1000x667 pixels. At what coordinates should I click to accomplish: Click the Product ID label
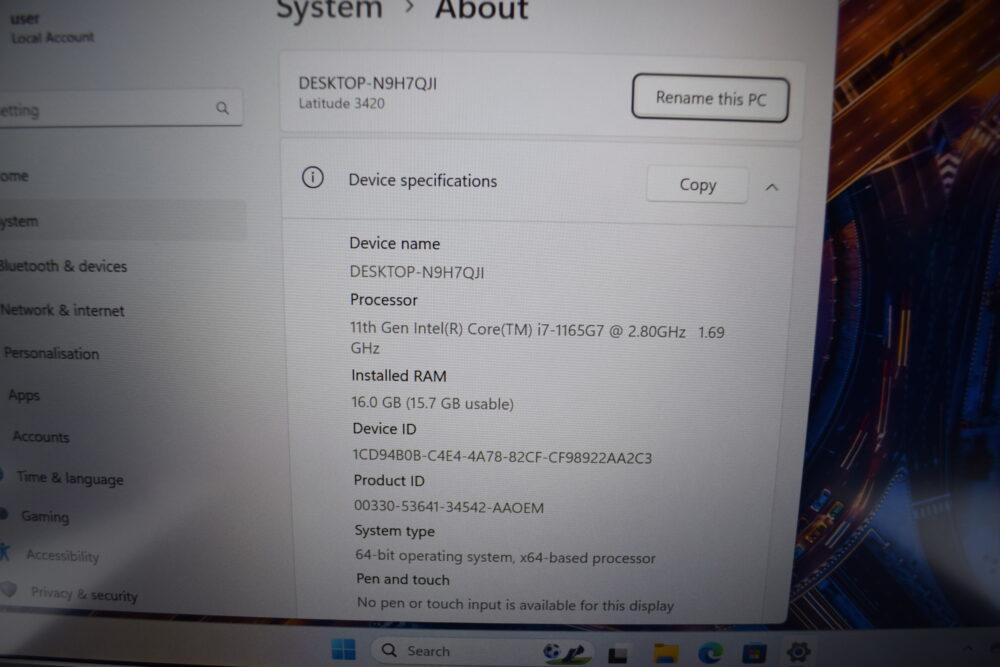389,480
